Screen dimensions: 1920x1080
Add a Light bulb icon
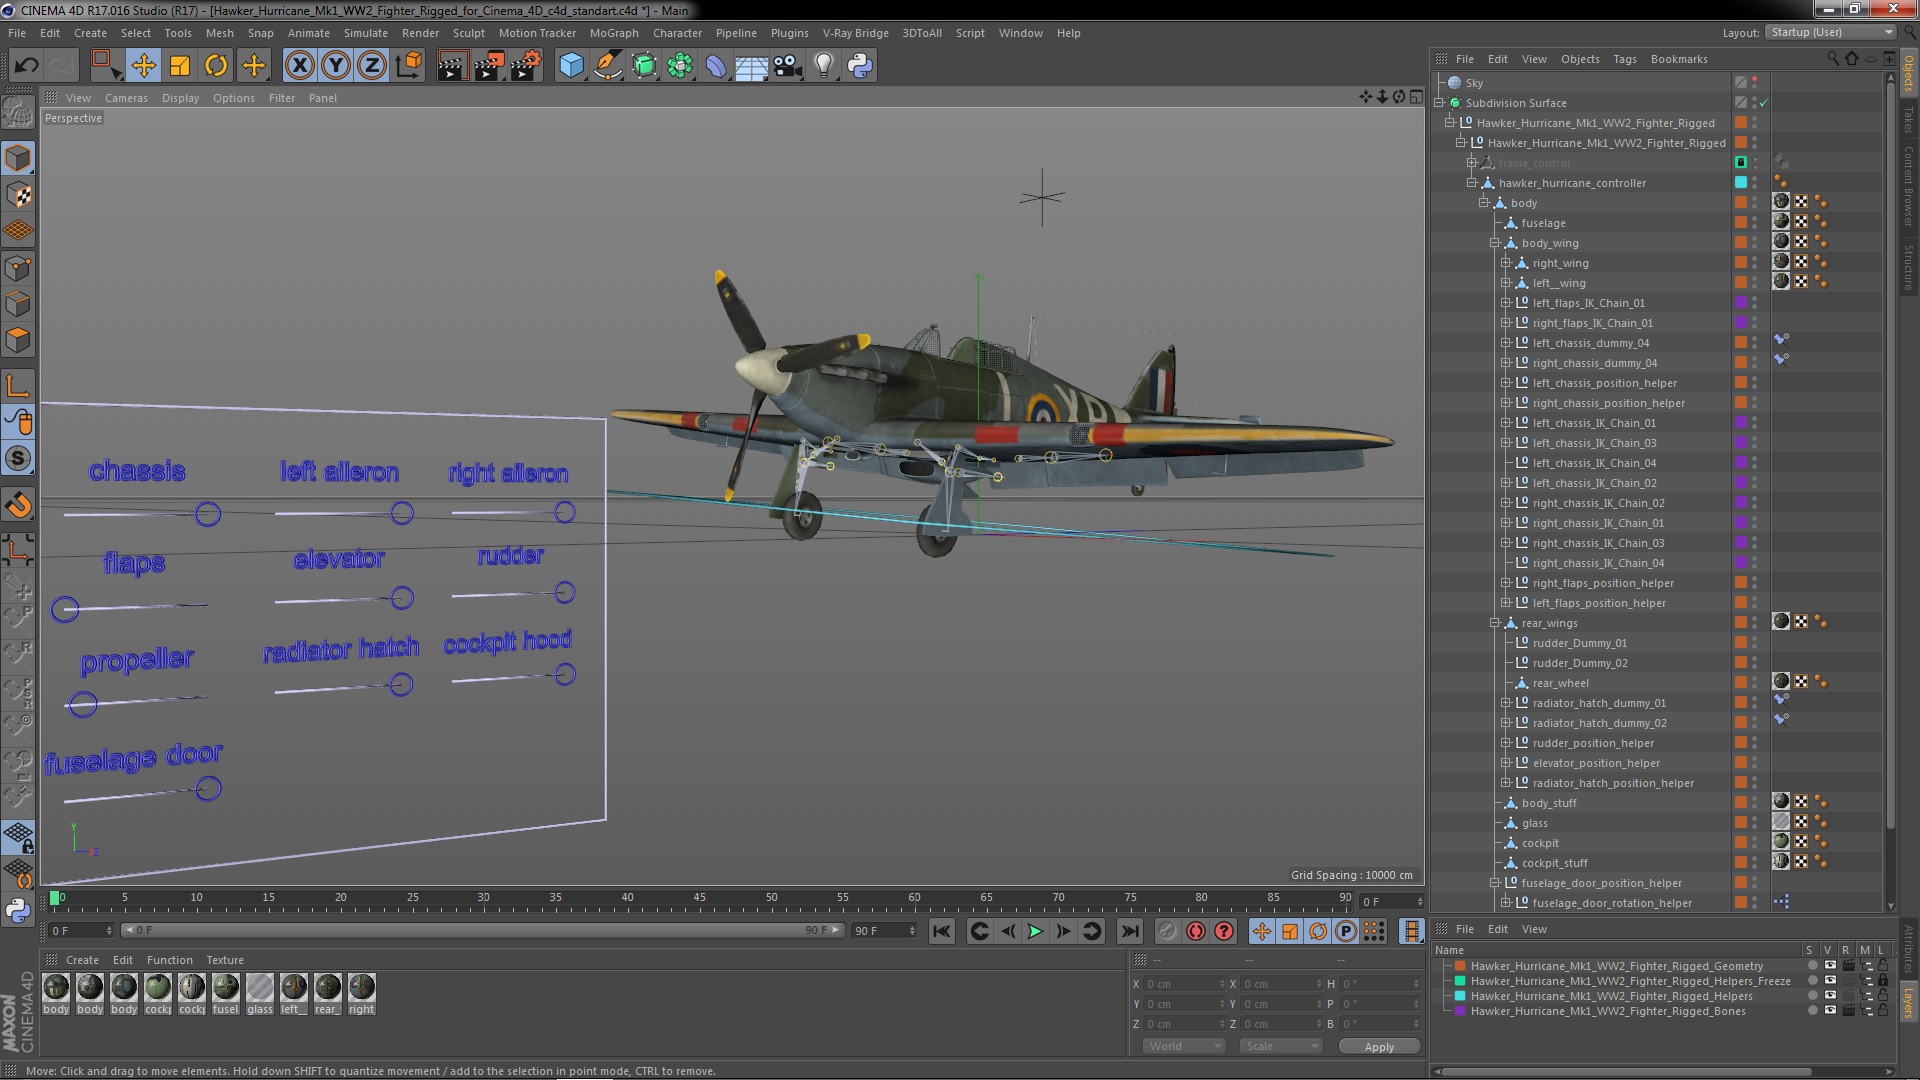[823, 66]
